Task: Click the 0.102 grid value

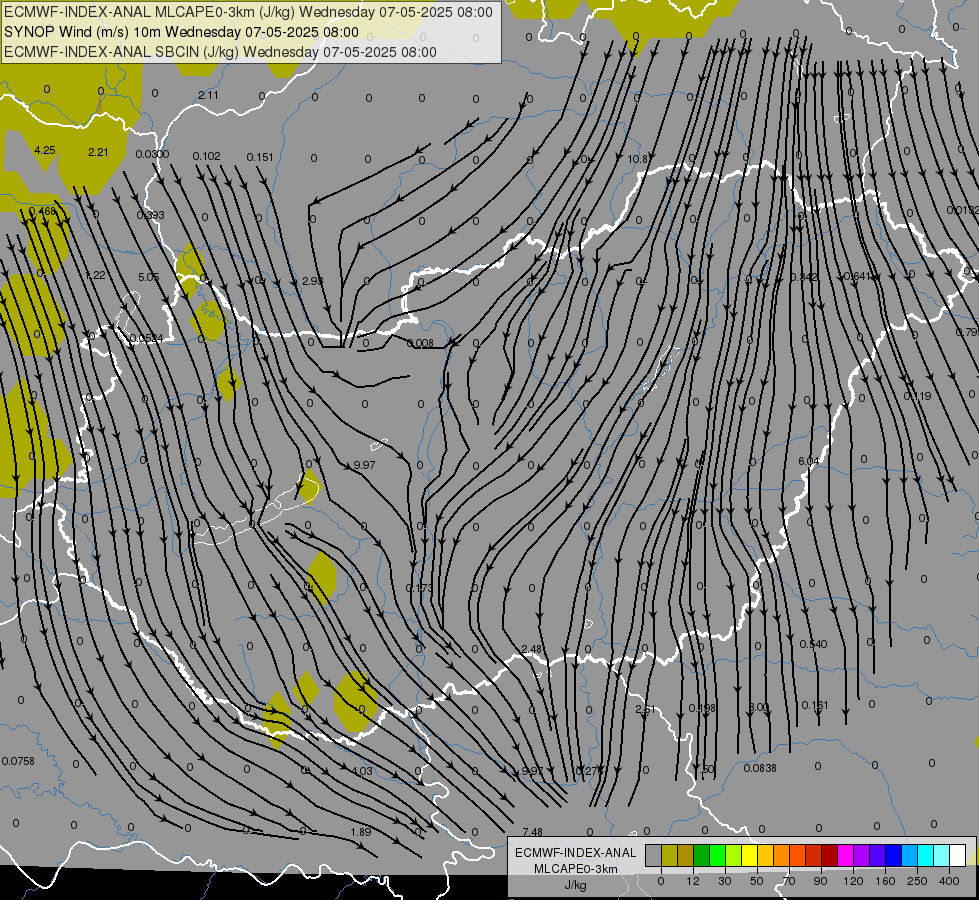Action: click(x=207, y=156)
